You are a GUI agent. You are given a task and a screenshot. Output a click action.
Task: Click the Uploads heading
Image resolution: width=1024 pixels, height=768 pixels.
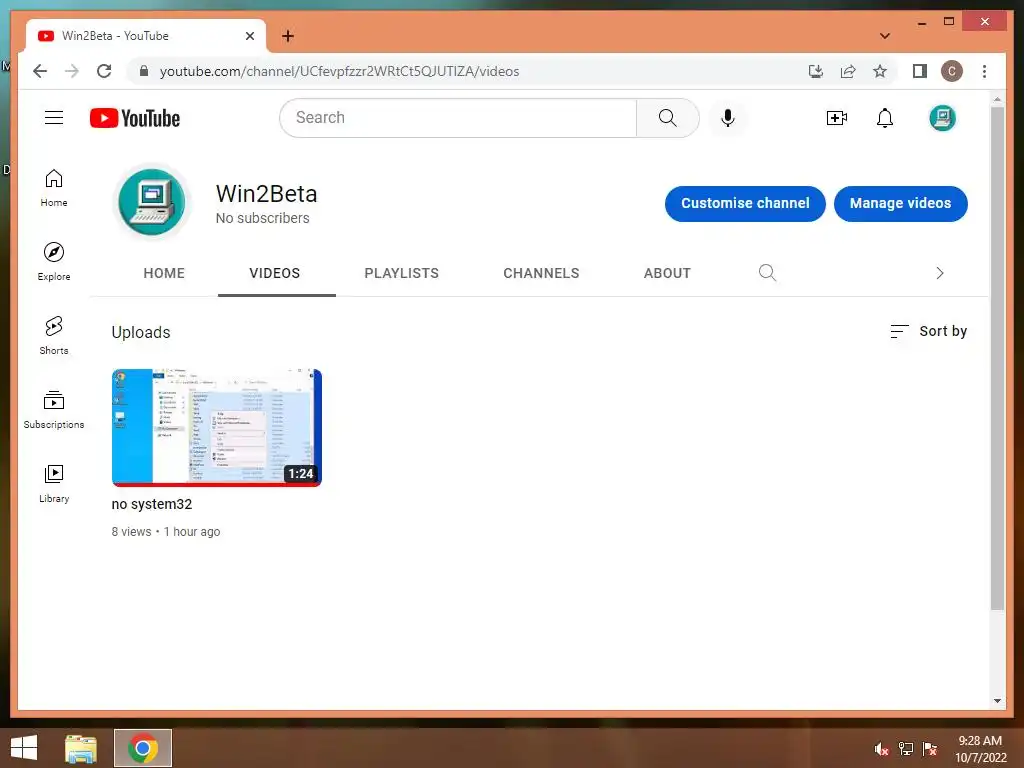[x=141, y=332]
